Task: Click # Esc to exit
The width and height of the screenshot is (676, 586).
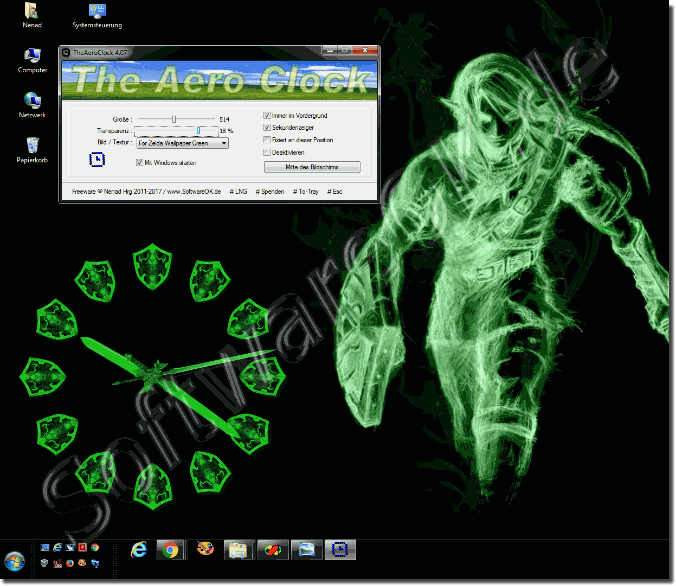Action: click(335, 191)
